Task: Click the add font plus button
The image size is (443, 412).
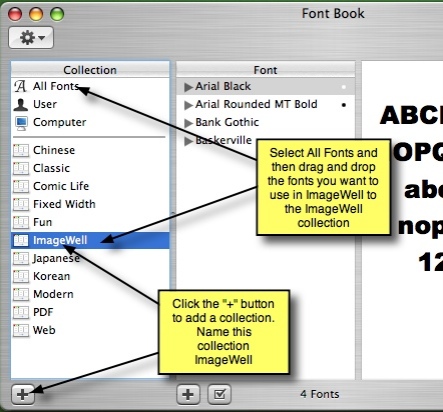Action: 188,395
